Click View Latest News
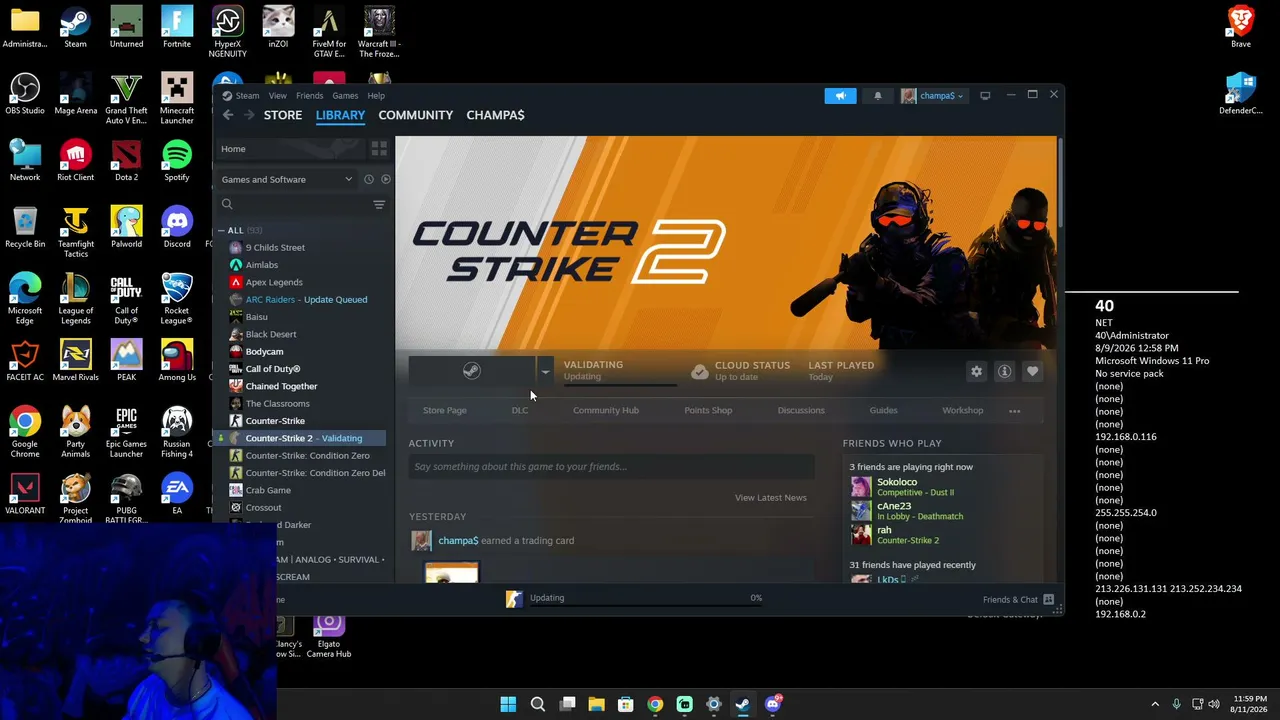The image size is (1280, 720). tap(771, 498)
